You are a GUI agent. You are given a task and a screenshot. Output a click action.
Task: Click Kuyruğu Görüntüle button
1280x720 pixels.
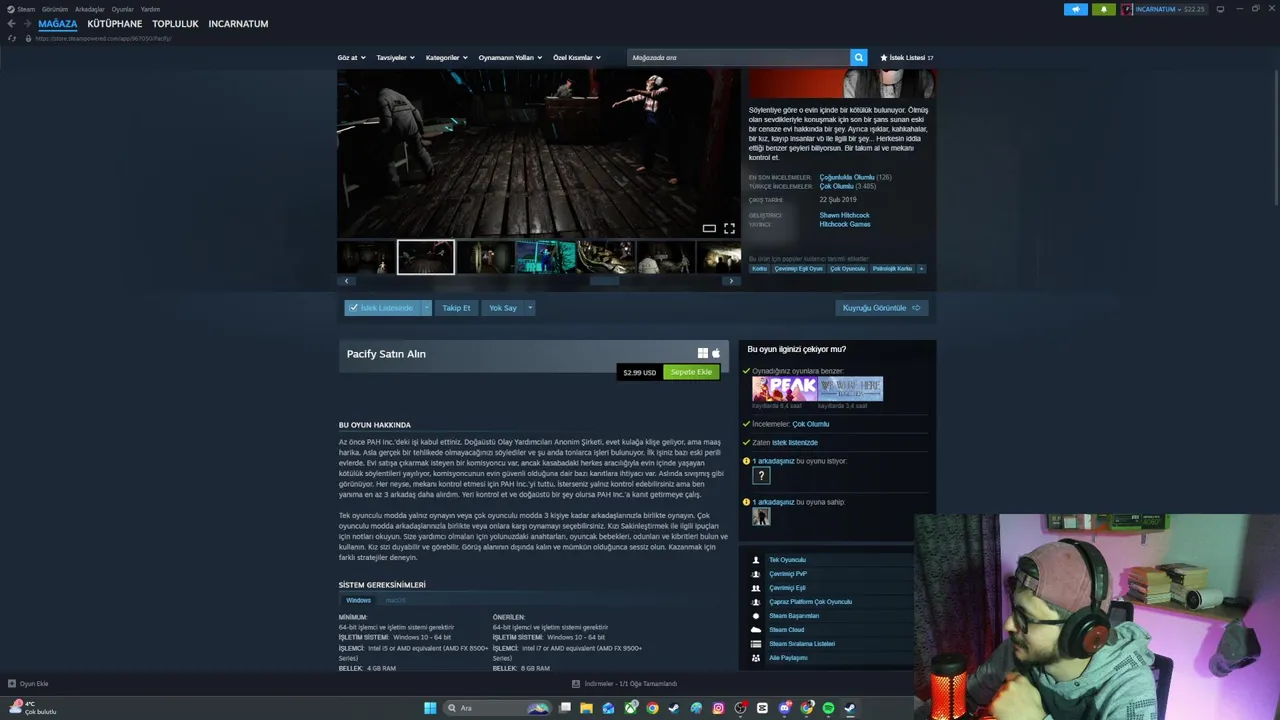coord(881,308)
